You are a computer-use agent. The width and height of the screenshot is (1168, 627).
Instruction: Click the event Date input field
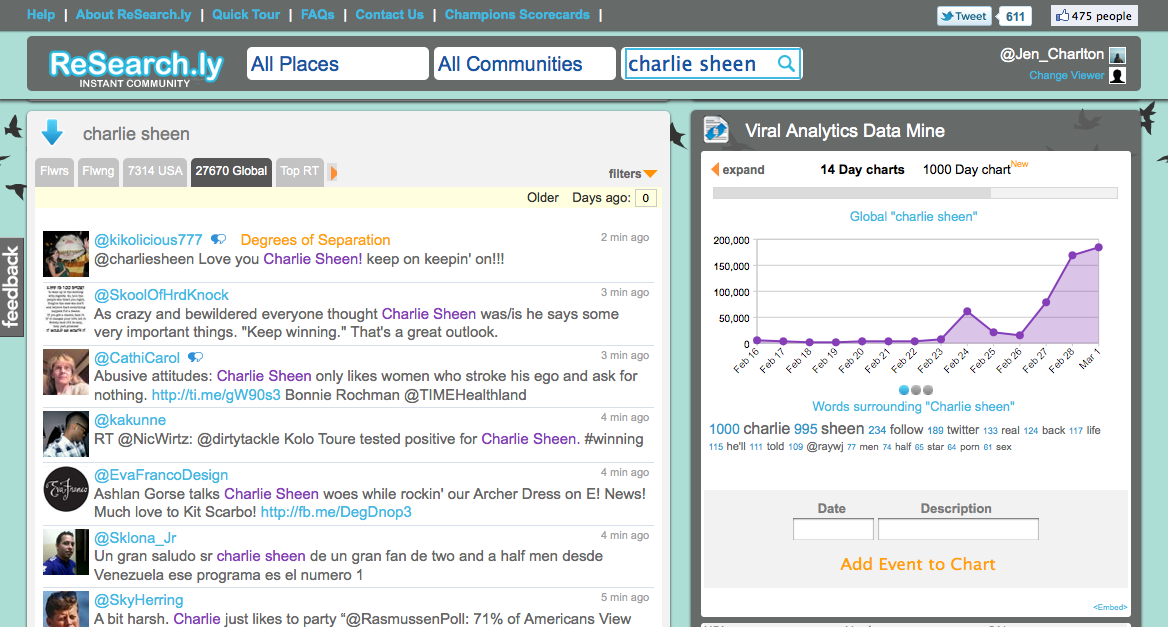click(x=833, y=529)
